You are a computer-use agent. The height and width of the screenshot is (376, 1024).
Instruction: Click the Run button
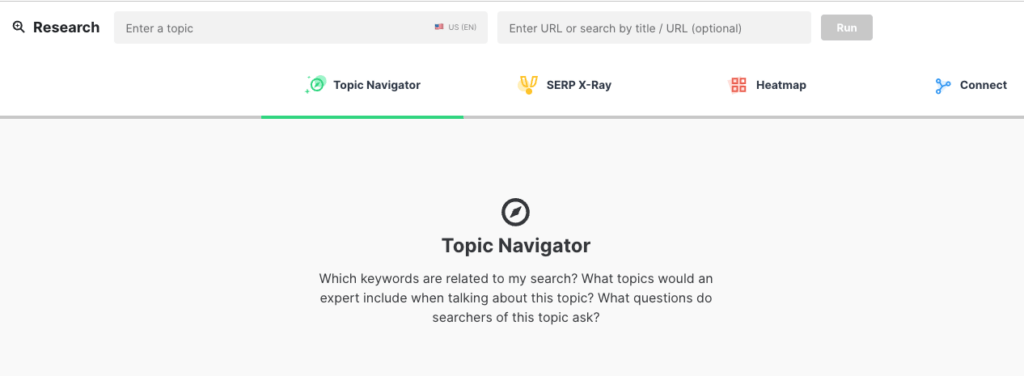[846, 28]
